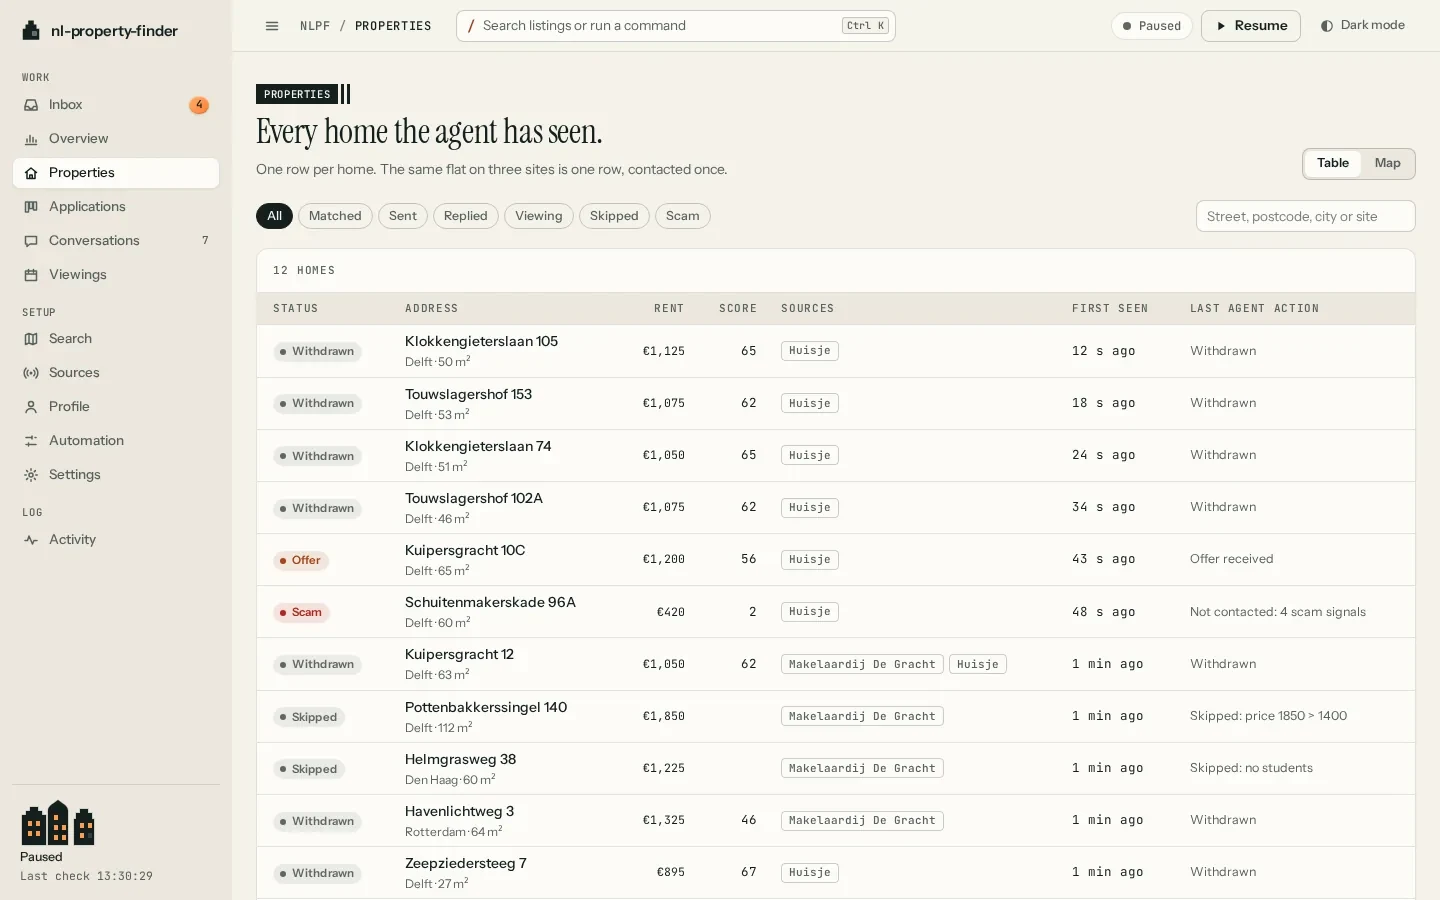This screenshot has height=900, width=1440.
Task: Click the Search map icon in sidebar
Action: [x=31, y=339]
